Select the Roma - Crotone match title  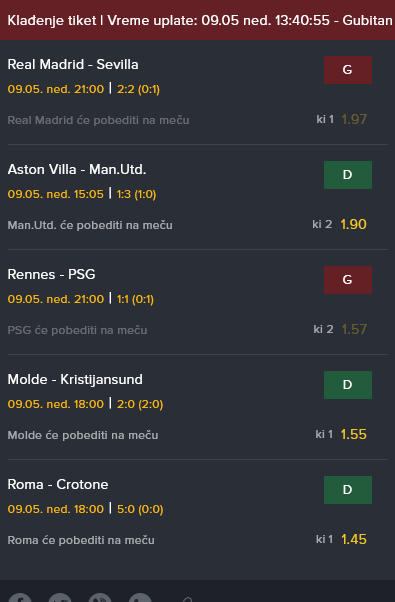[58, 485]
